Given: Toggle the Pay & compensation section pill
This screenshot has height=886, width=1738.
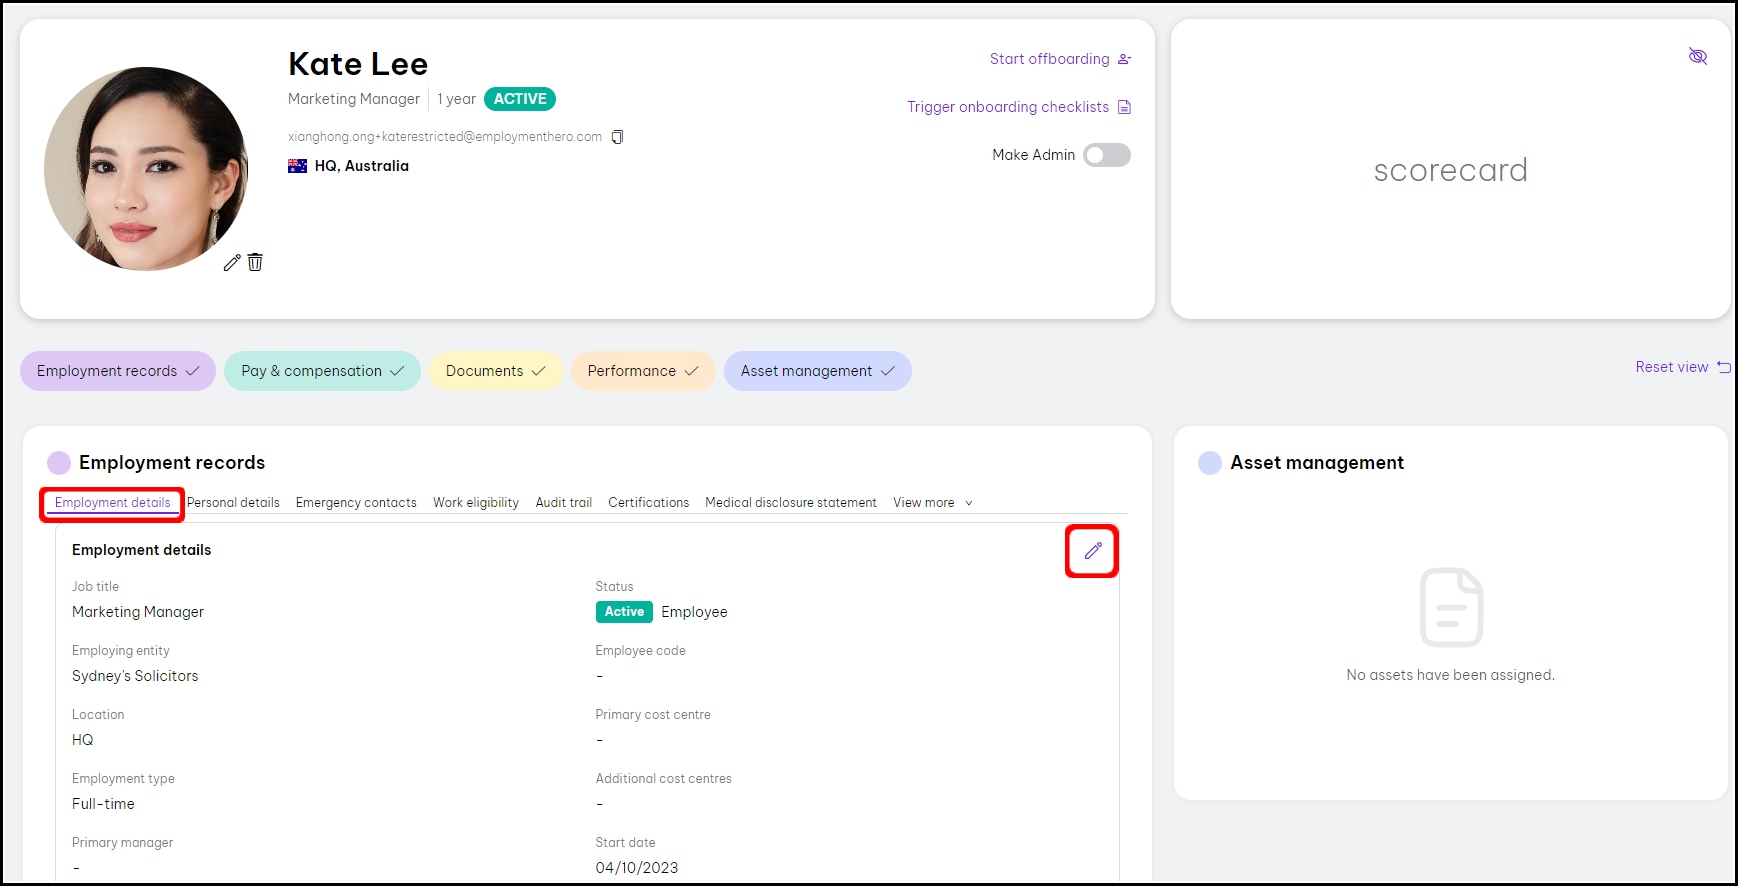Looking at the screenshot, I should [x=322, y=371].
